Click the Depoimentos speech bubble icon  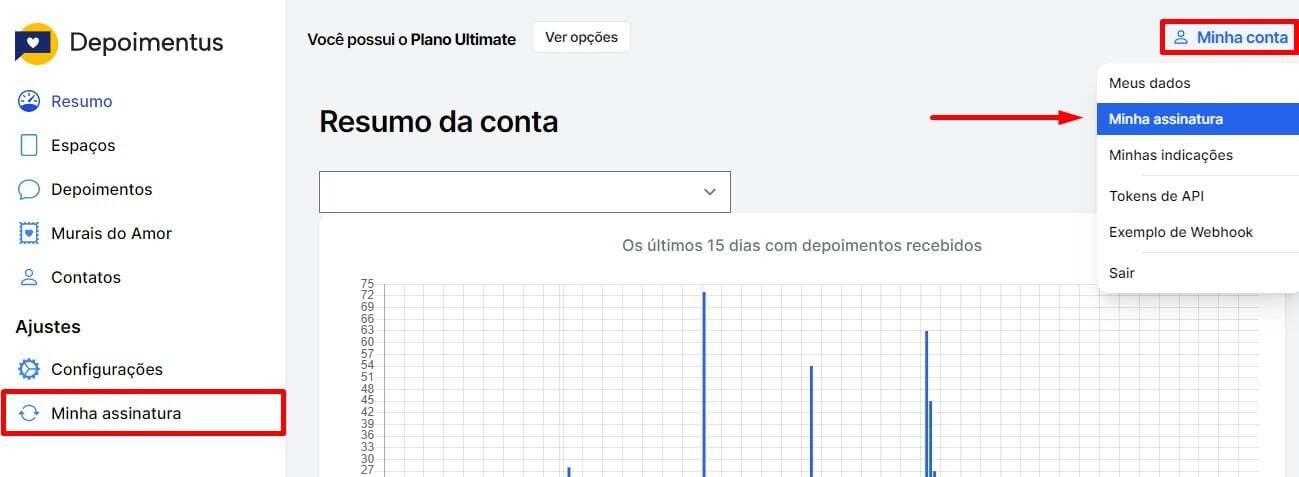click(x=29, y=189)
